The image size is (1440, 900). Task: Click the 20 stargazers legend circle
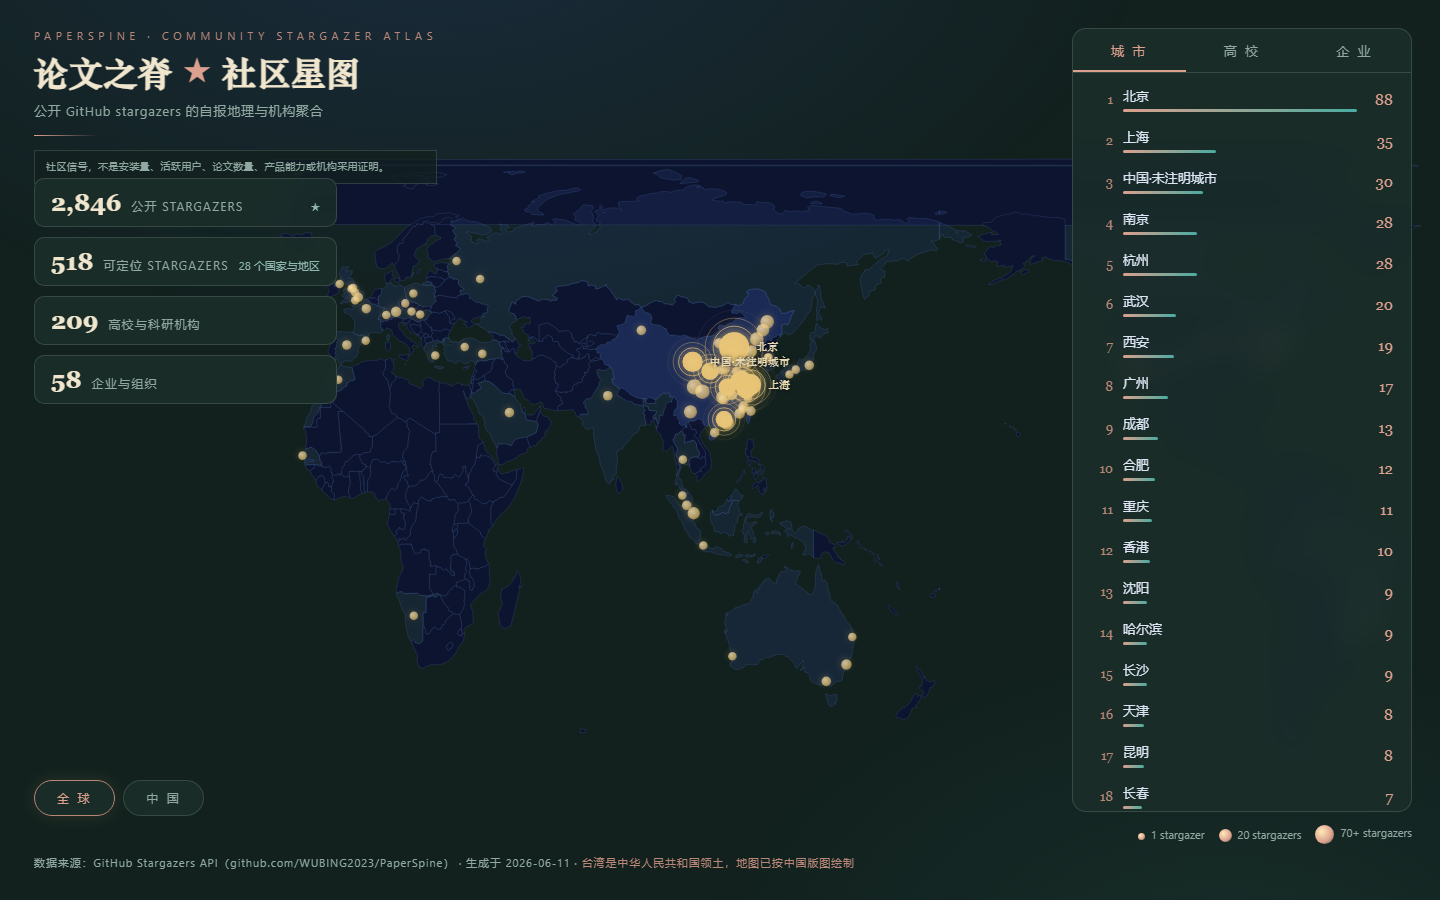[1225, 835]
